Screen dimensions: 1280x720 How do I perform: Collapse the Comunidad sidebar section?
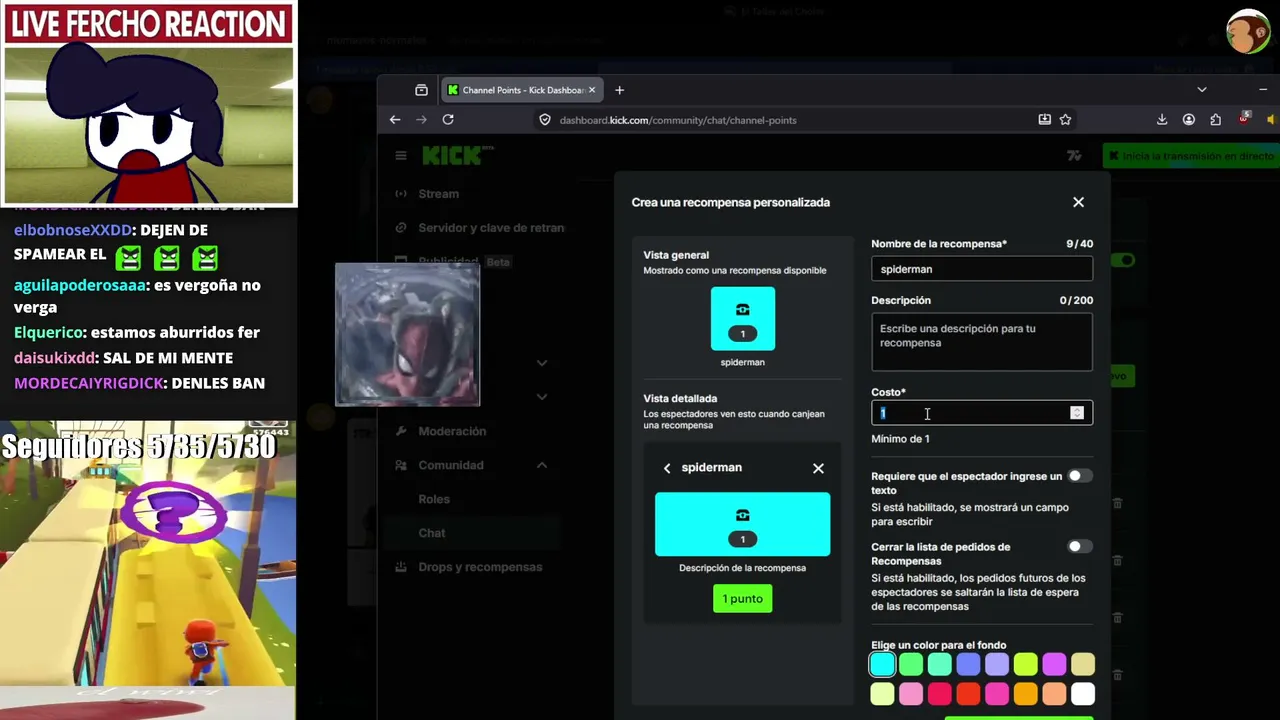point(542,465)
